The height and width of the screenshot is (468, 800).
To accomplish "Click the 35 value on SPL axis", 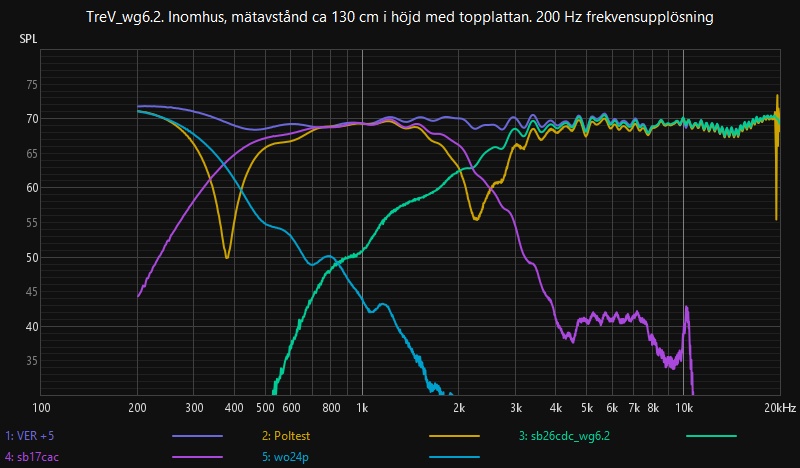I will [x=31, y=361].
